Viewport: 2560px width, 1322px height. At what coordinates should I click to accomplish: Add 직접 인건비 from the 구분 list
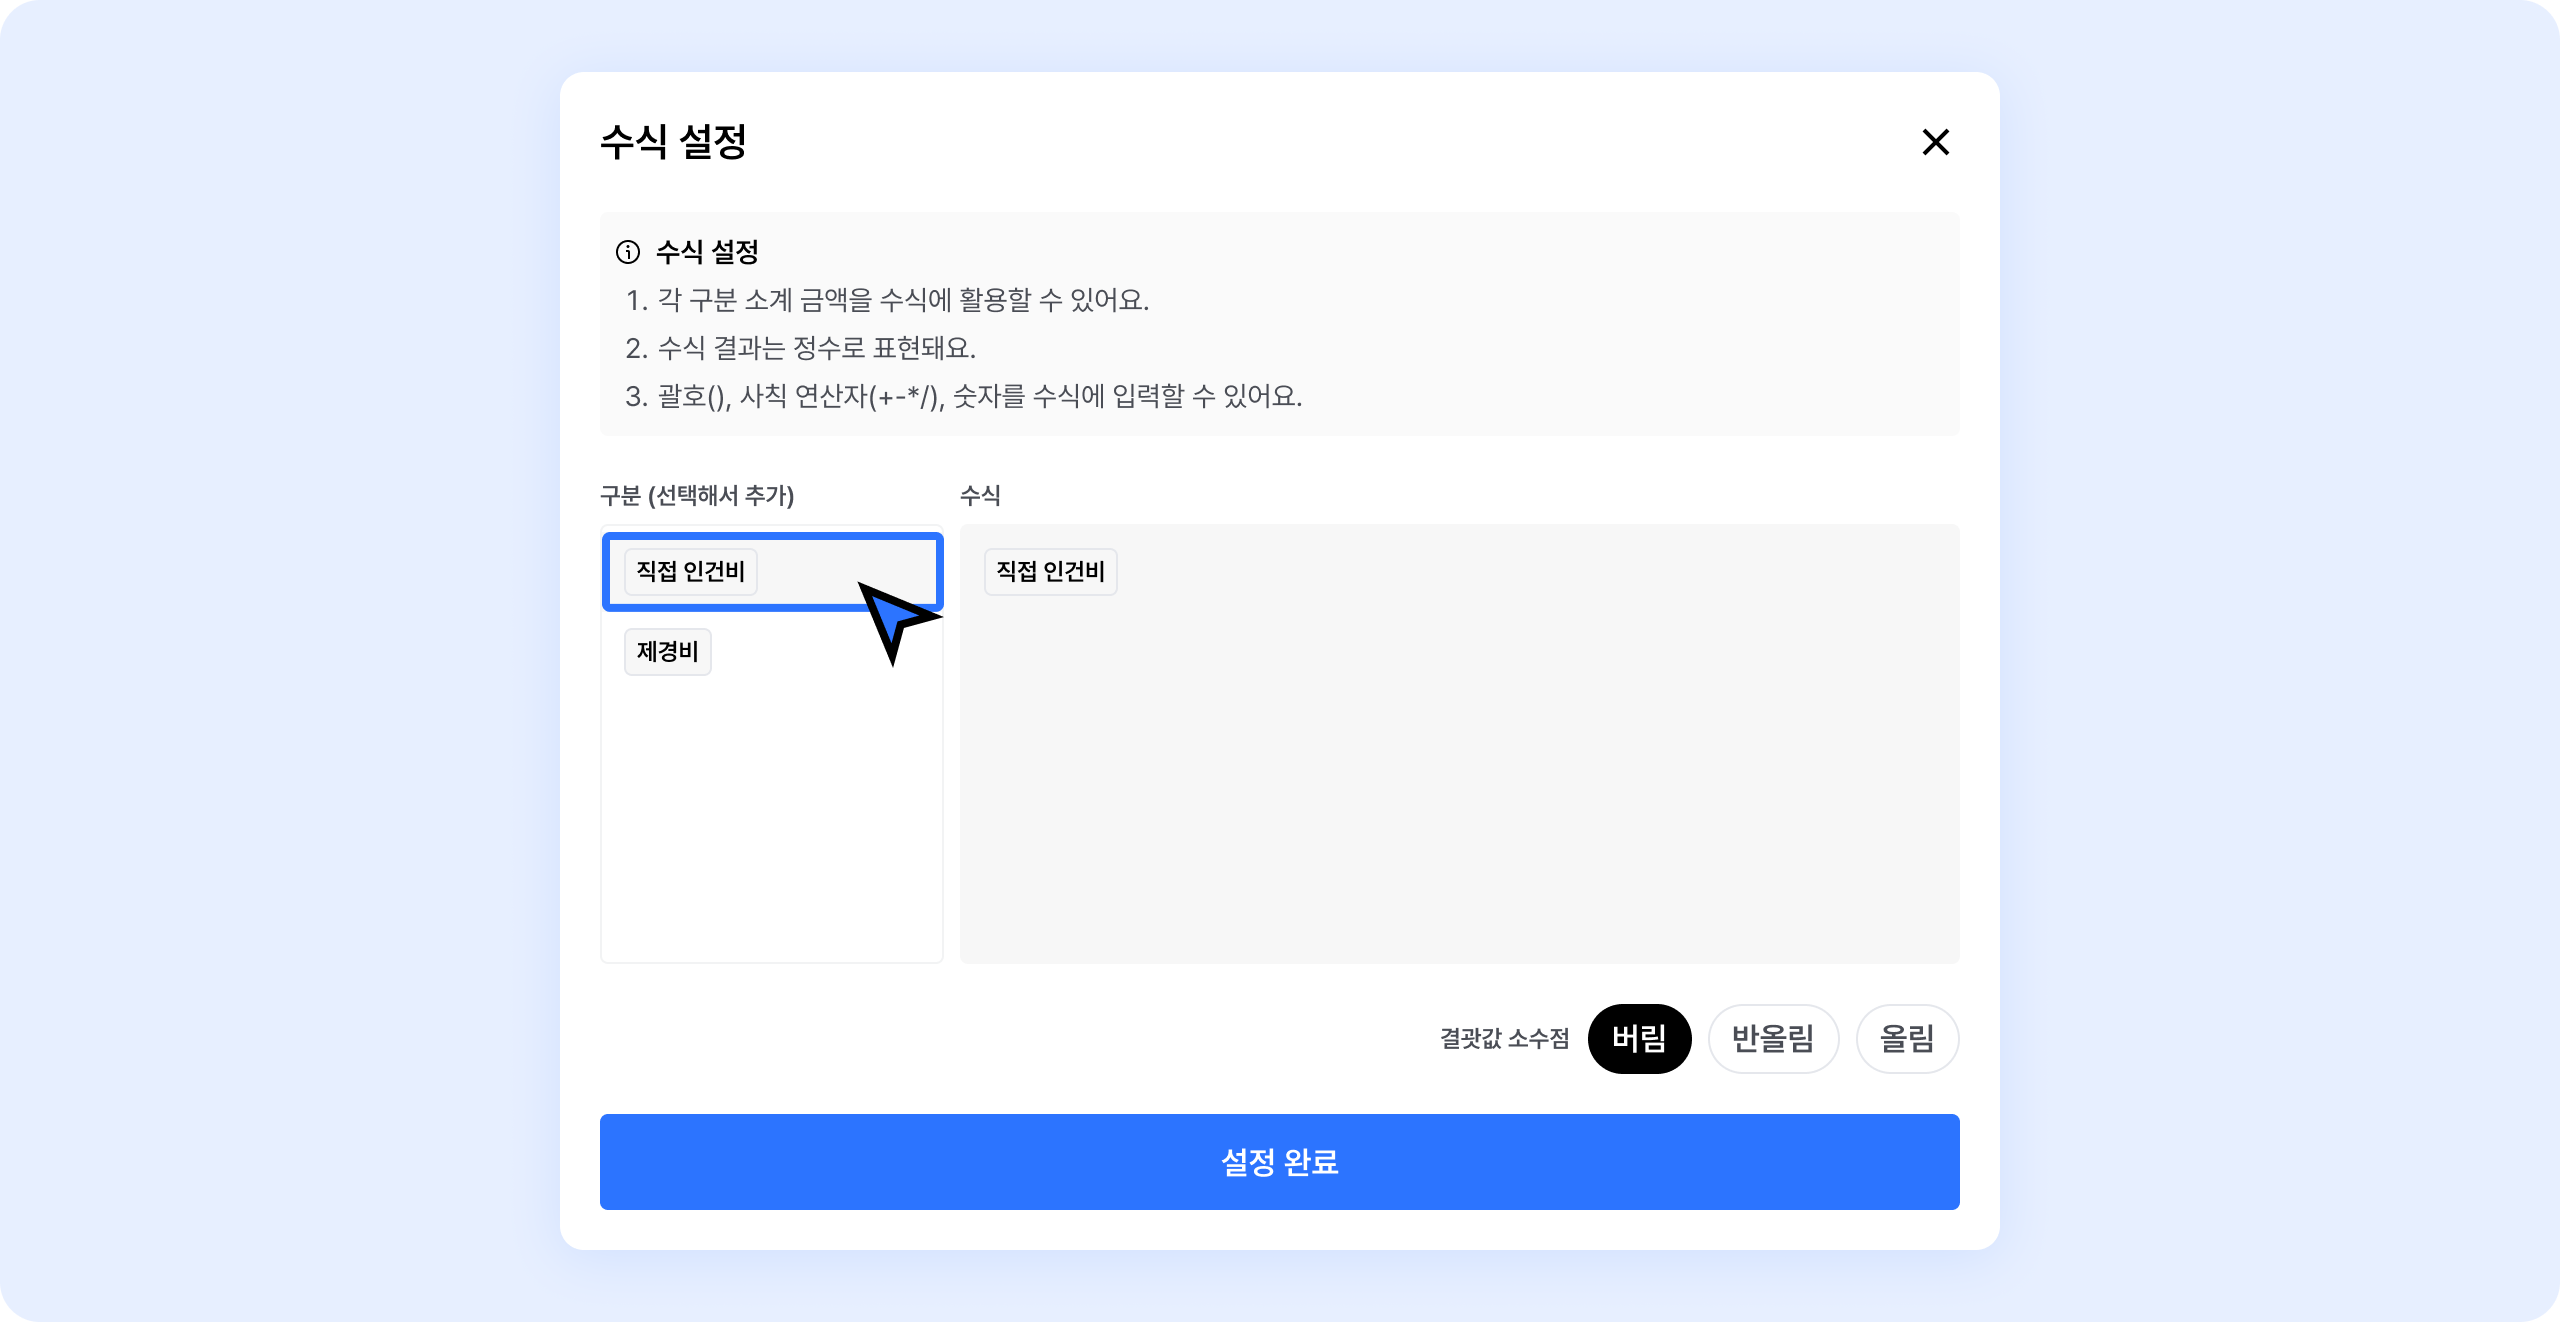pyautogui.click(x=690, y=572)
